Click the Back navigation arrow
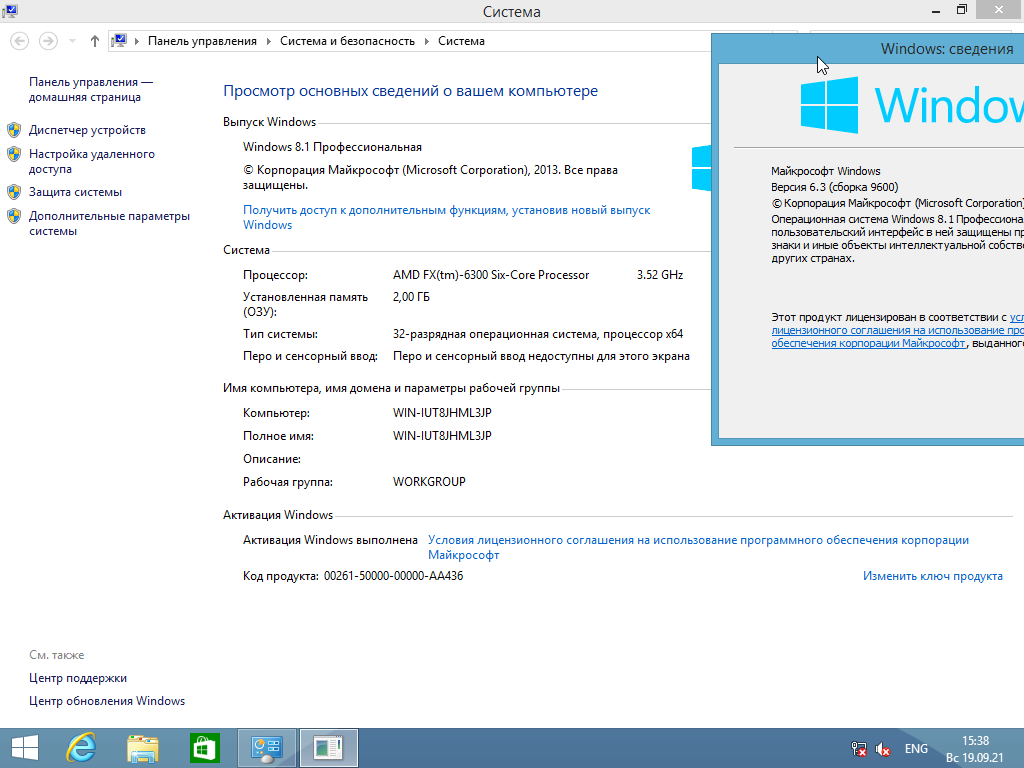This screenshot has height=768, width=1024. point(20,41)
